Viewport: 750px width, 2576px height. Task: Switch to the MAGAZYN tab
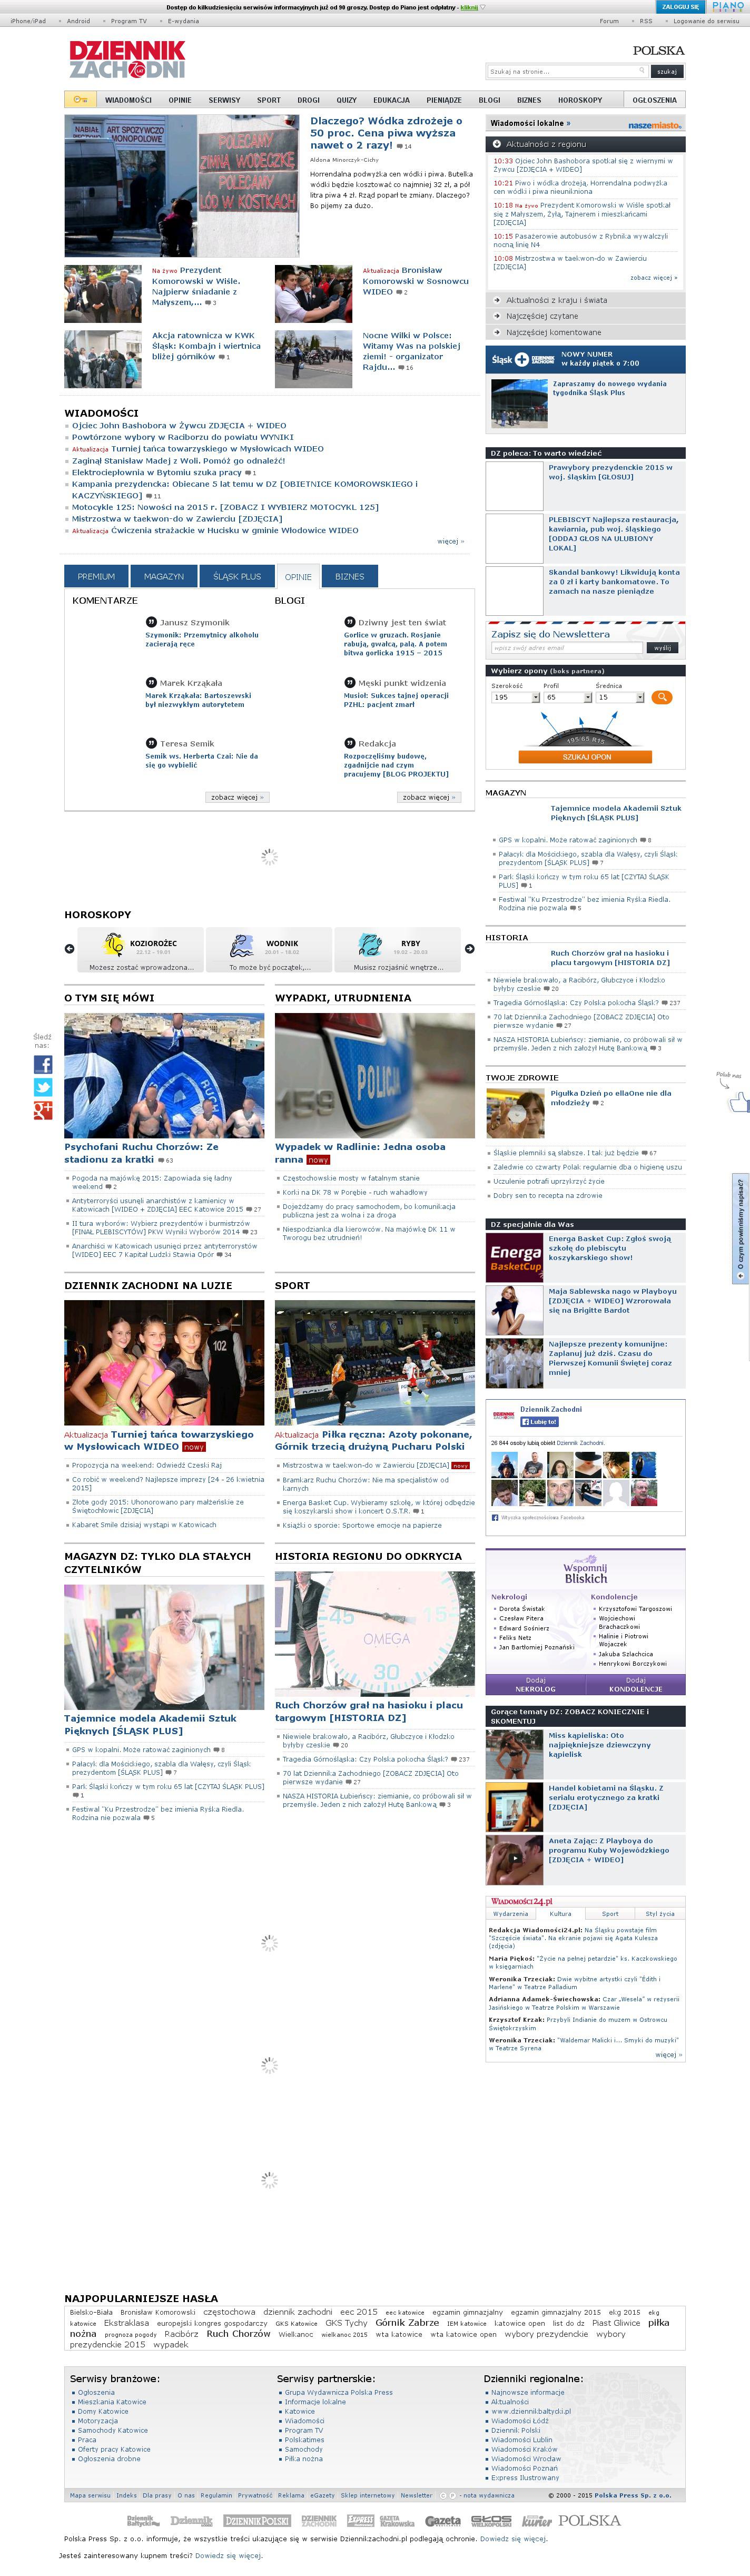[x=164, y=576]
